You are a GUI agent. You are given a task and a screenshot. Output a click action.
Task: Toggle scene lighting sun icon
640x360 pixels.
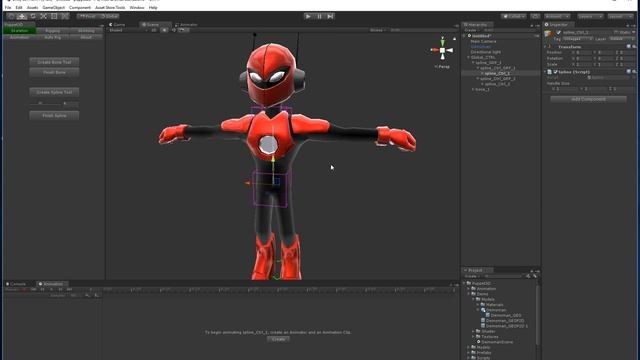[x=164, y=30]
